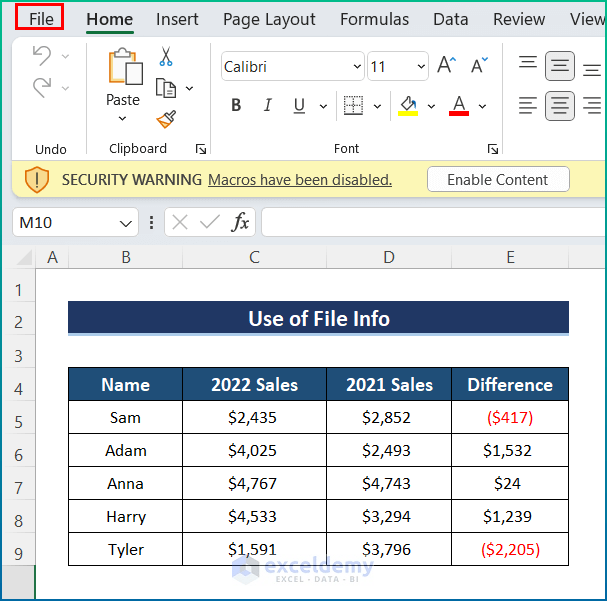Open the Clipboard dialog launcher
This screenshot has height=601, width=607.
(201, 149)
